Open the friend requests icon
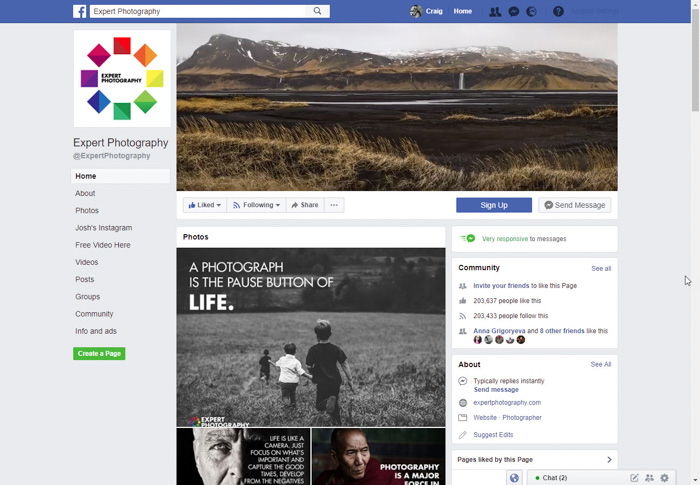This screenshot has height=485, width=700. click(495, 12)
